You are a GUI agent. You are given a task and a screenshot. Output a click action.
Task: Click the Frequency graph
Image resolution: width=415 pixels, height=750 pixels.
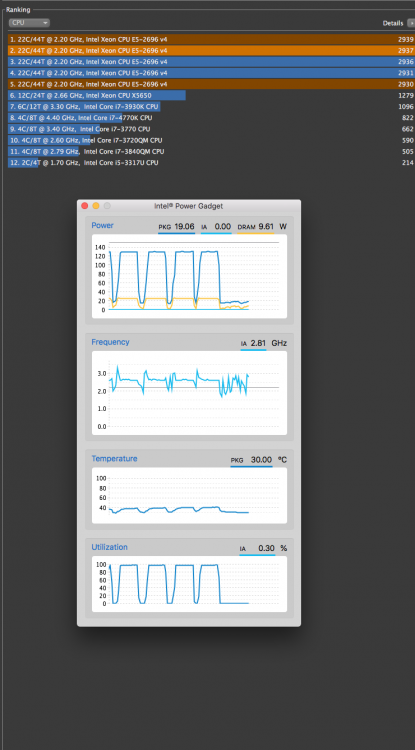pyautogui.click(x=189, y=393)
